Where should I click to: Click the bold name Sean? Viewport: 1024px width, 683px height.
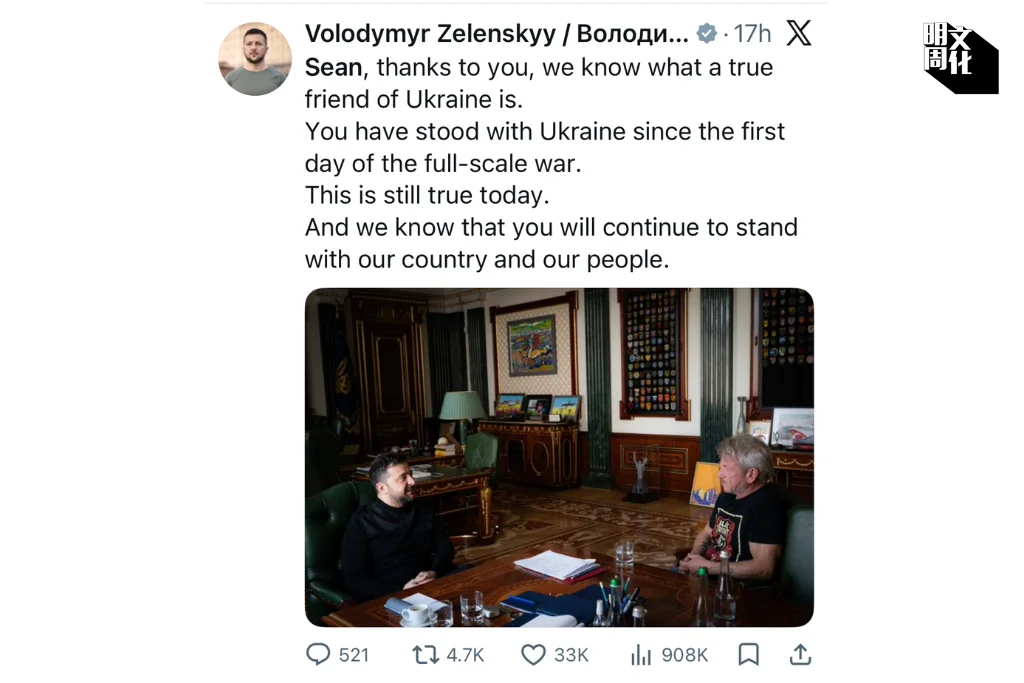point(334,67)
